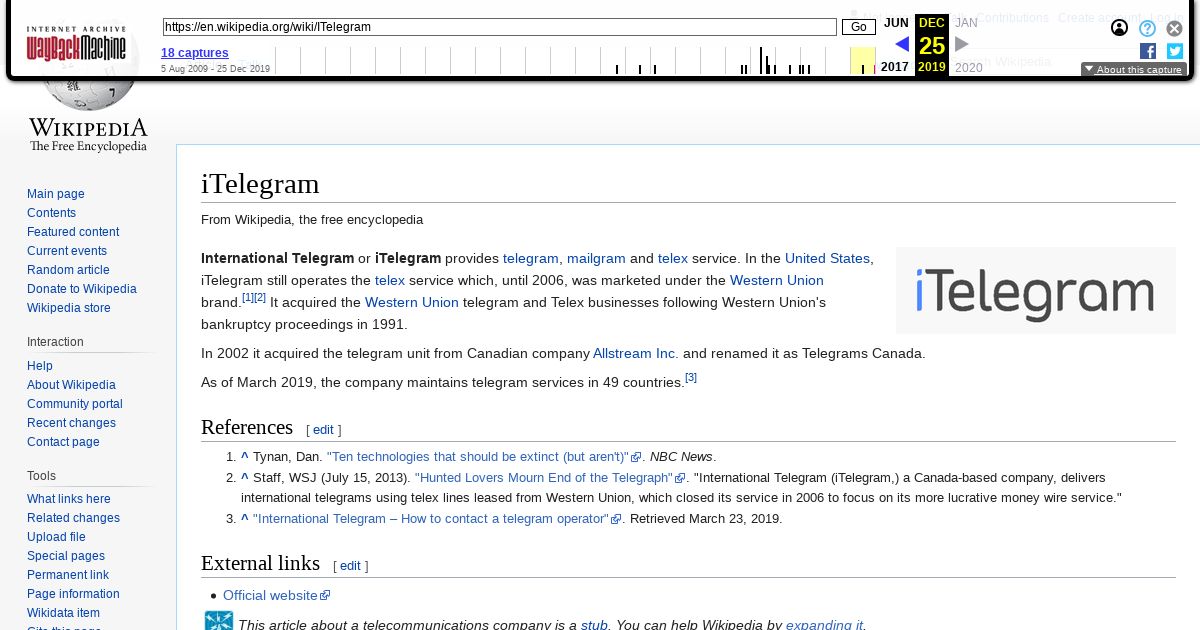Image resolution: width=1200 pixels, height=630 pixels.
Task: Open Help link under Interaction
Action: point(40,366)
